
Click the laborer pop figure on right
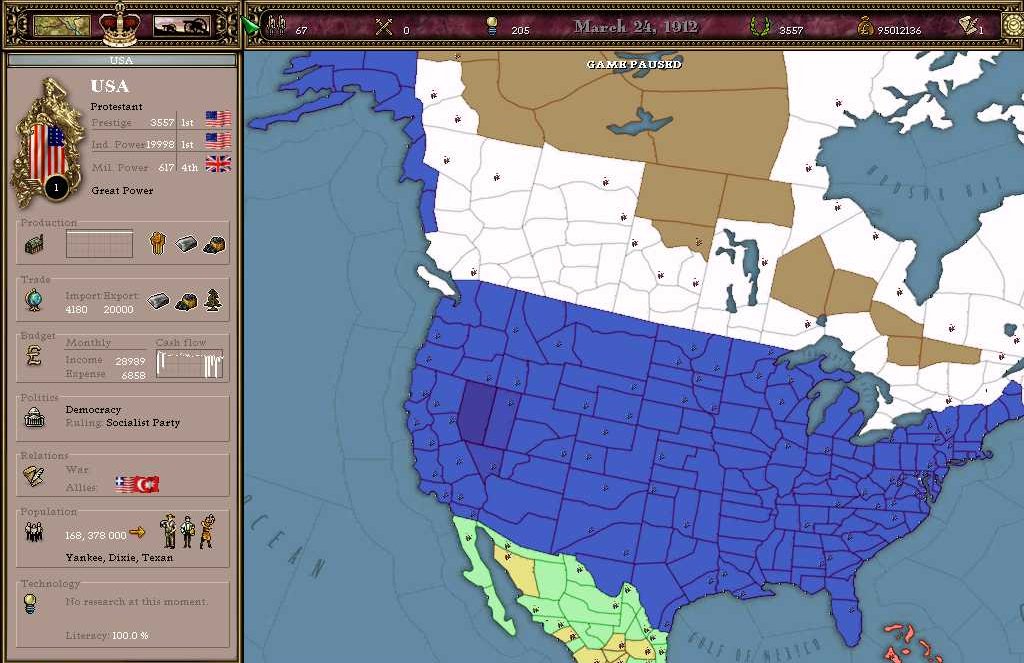point(208,531)
